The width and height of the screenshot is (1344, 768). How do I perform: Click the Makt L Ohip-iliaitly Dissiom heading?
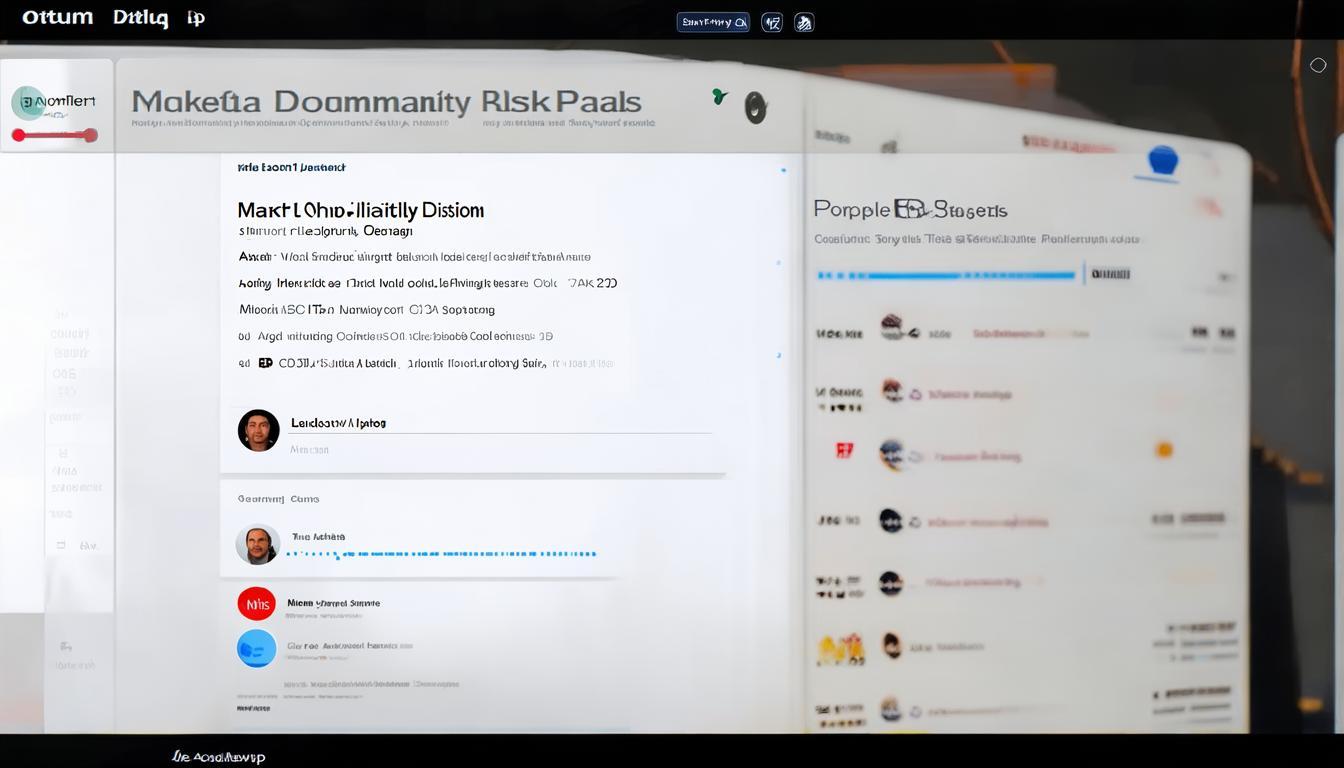pos(361,210)
